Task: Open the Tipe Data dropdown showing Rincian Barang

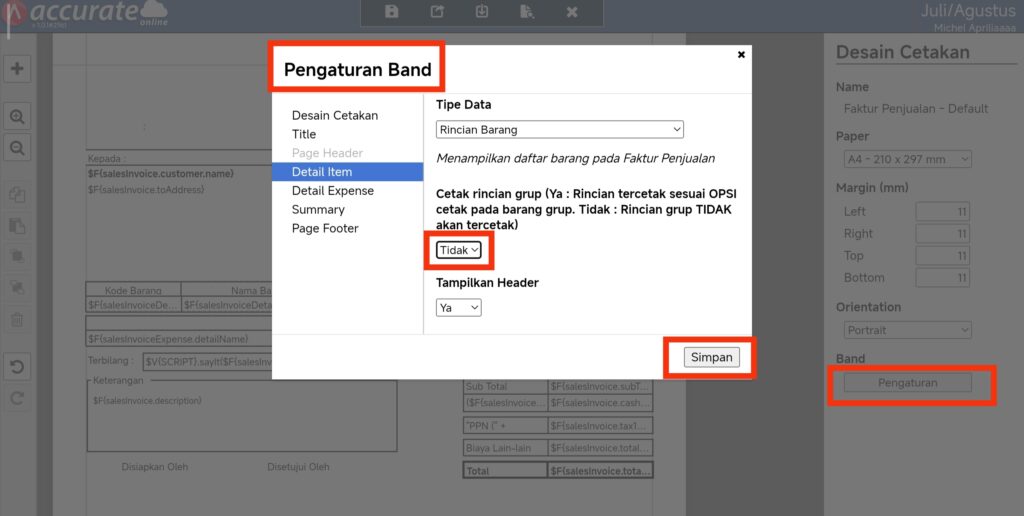Action: (x=560, y=129)
